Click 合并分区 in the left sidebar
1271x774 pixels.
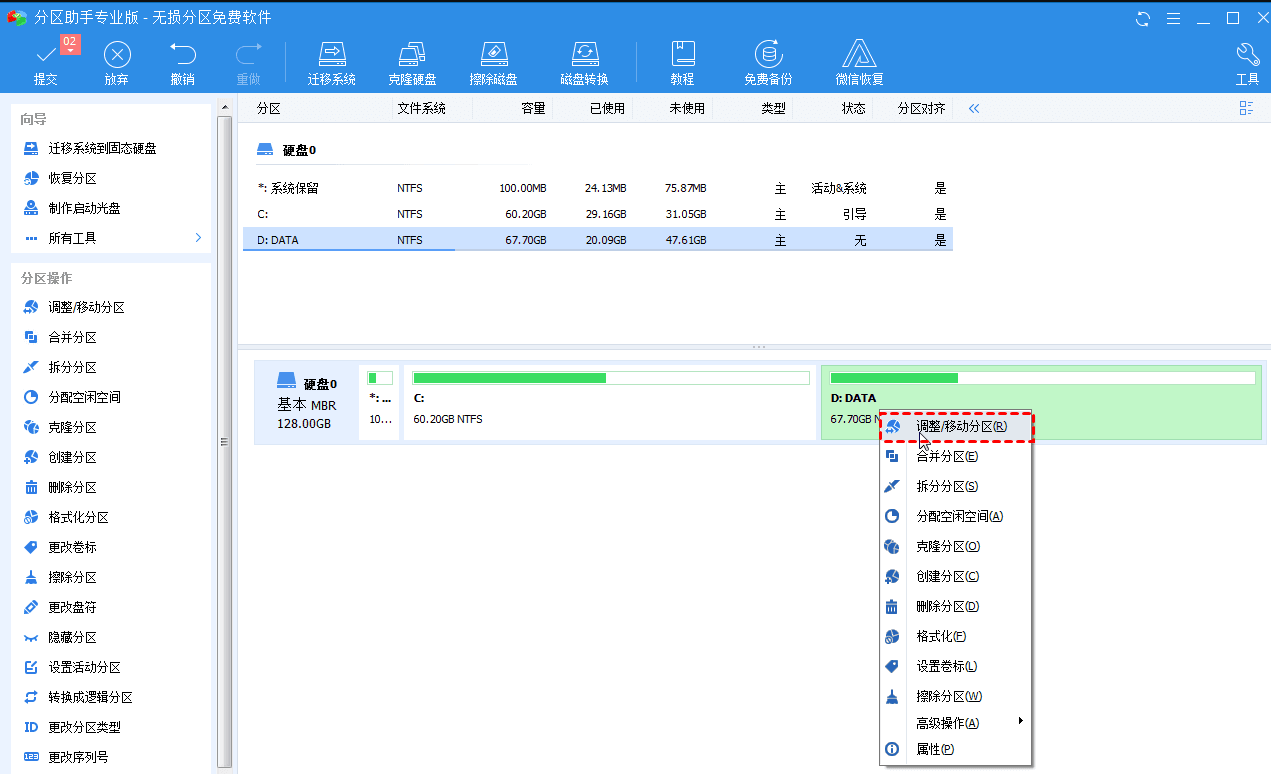click(72, 338)
